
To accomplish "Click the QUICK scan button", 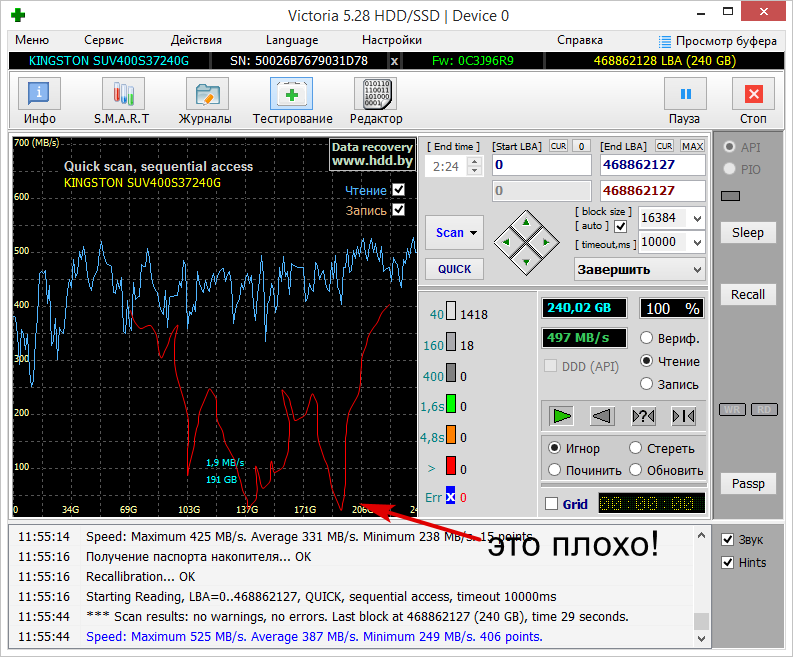I will pyautogui.click(x=454, y=269).
